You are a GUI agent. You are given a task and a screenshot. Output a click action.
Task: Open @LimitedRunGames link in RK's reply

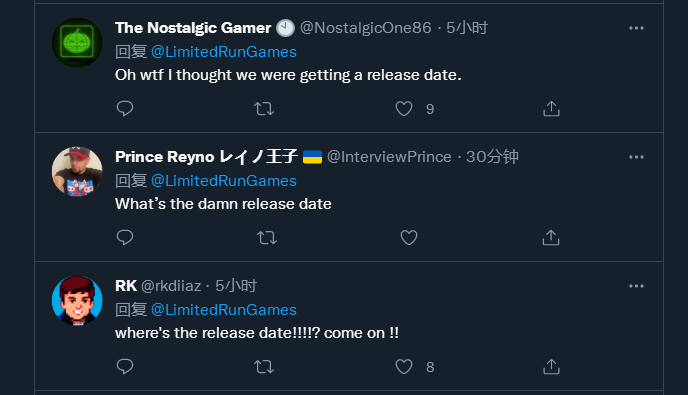(x=224, y=310)
